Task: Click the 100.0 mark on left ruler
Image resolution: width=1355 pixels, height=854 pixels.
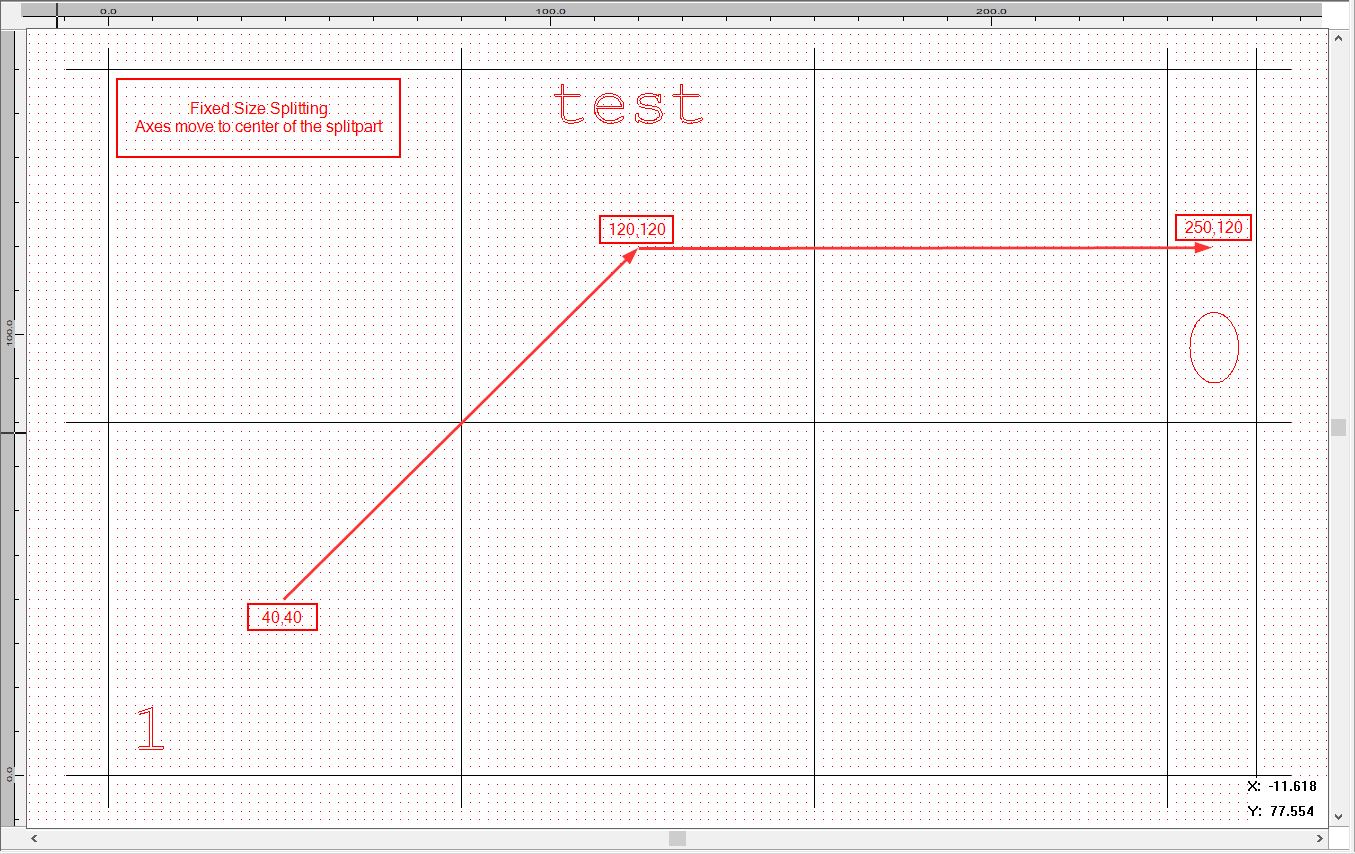Action: 10,333
